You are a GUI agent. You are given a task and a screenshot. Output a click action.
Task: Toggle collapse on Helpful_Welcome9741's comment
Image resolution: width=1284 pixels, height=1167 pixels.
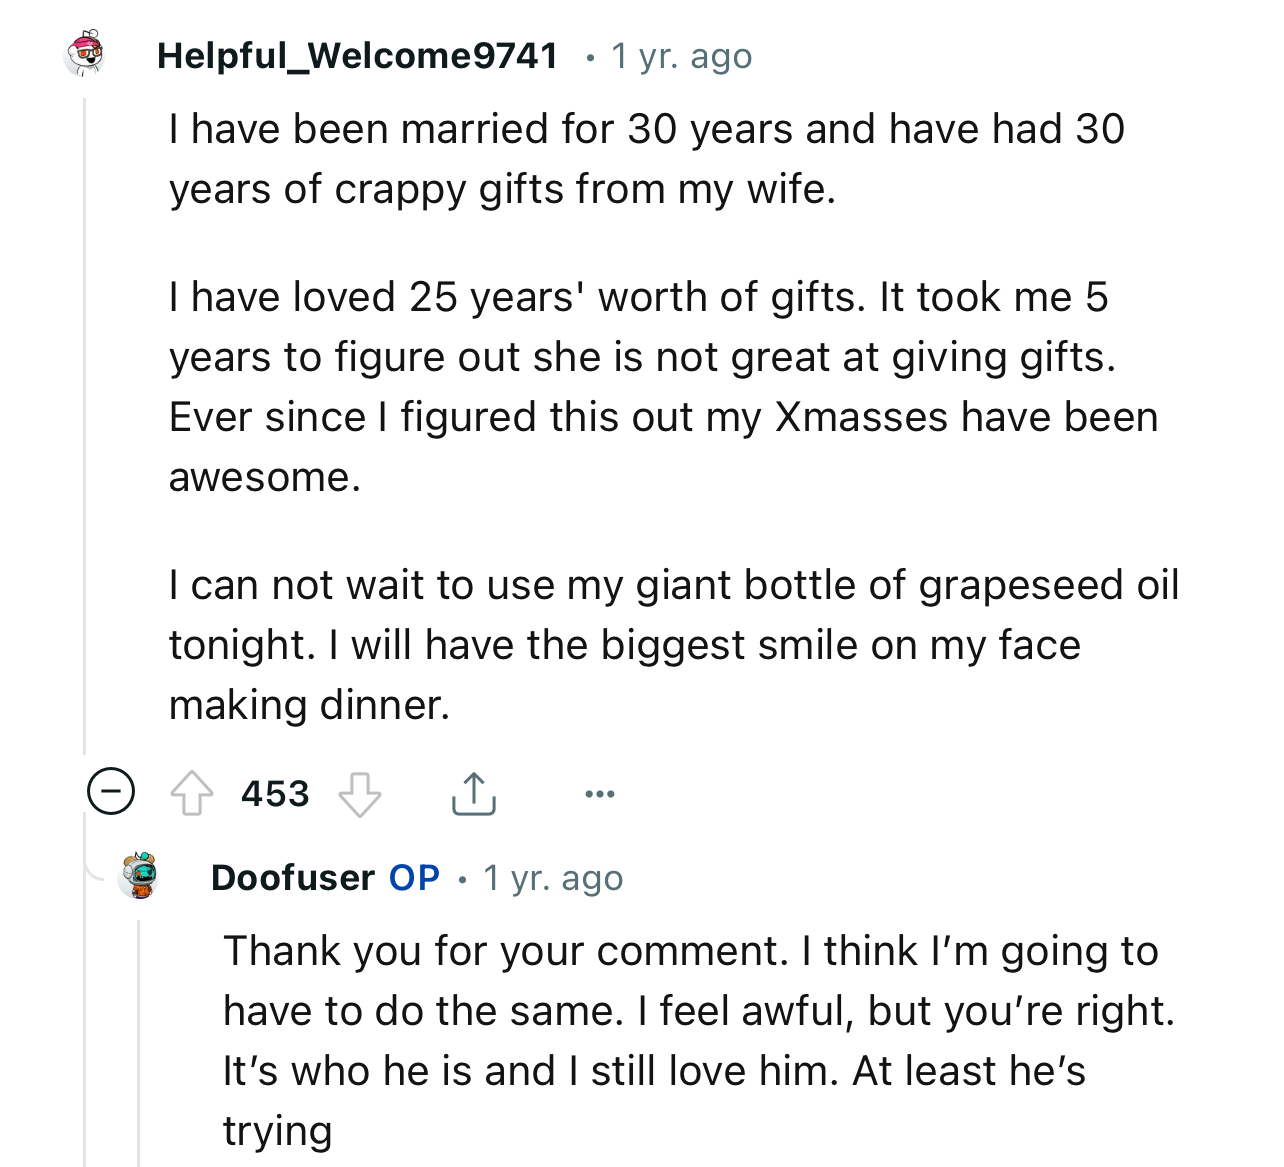tap(110, 792)
